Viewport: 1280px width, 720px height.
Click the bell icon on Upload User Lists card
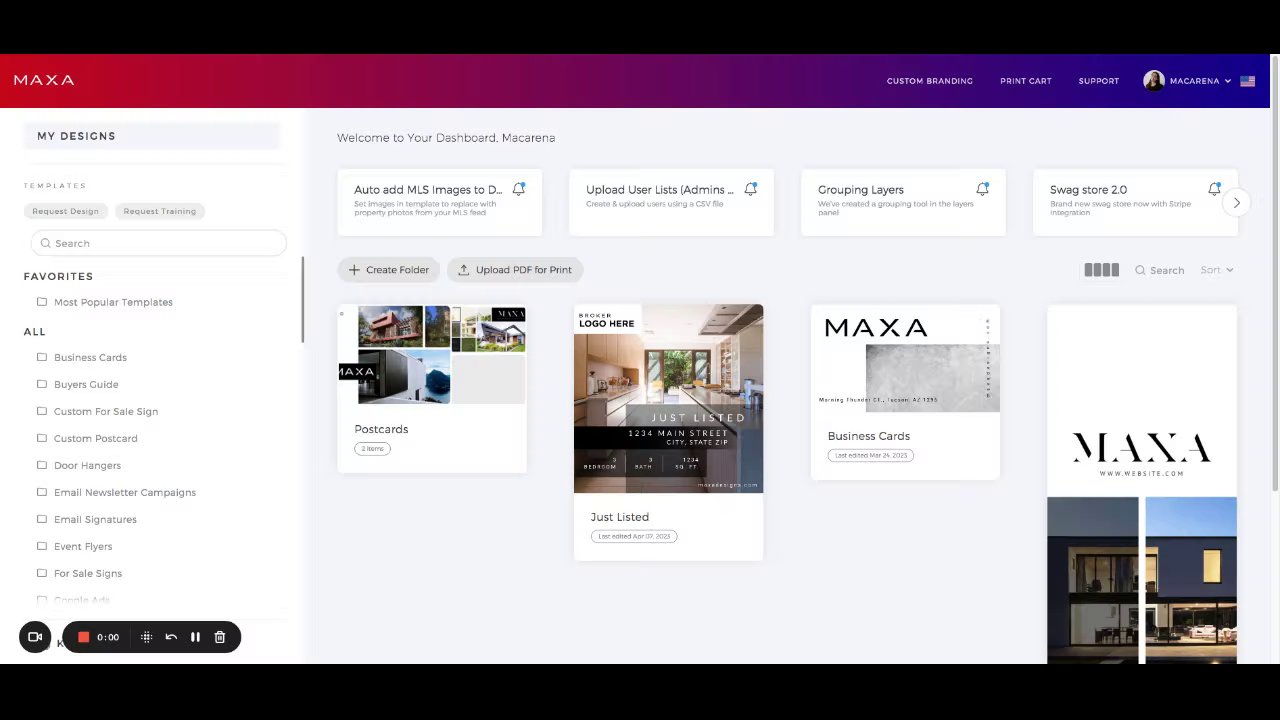751,188
